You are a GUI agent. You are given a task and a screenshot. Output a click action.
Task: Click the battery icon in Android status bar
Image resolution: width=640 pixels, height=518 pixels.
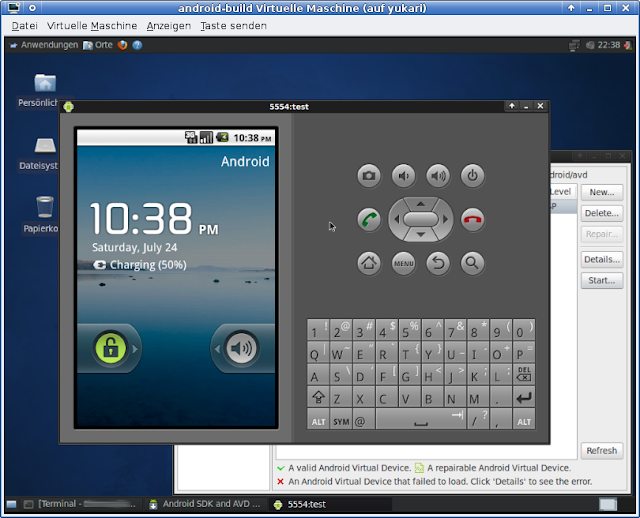click(x=222, y=138)
